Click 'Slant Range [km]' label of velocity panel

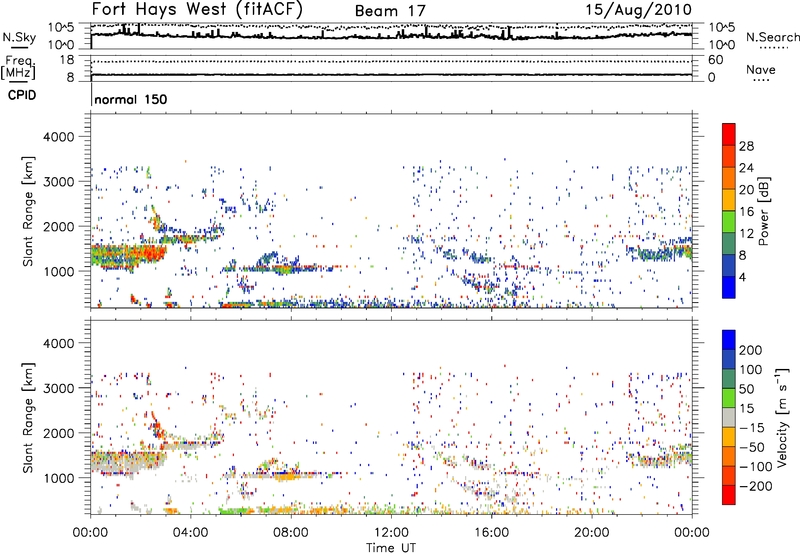(28, 418)
